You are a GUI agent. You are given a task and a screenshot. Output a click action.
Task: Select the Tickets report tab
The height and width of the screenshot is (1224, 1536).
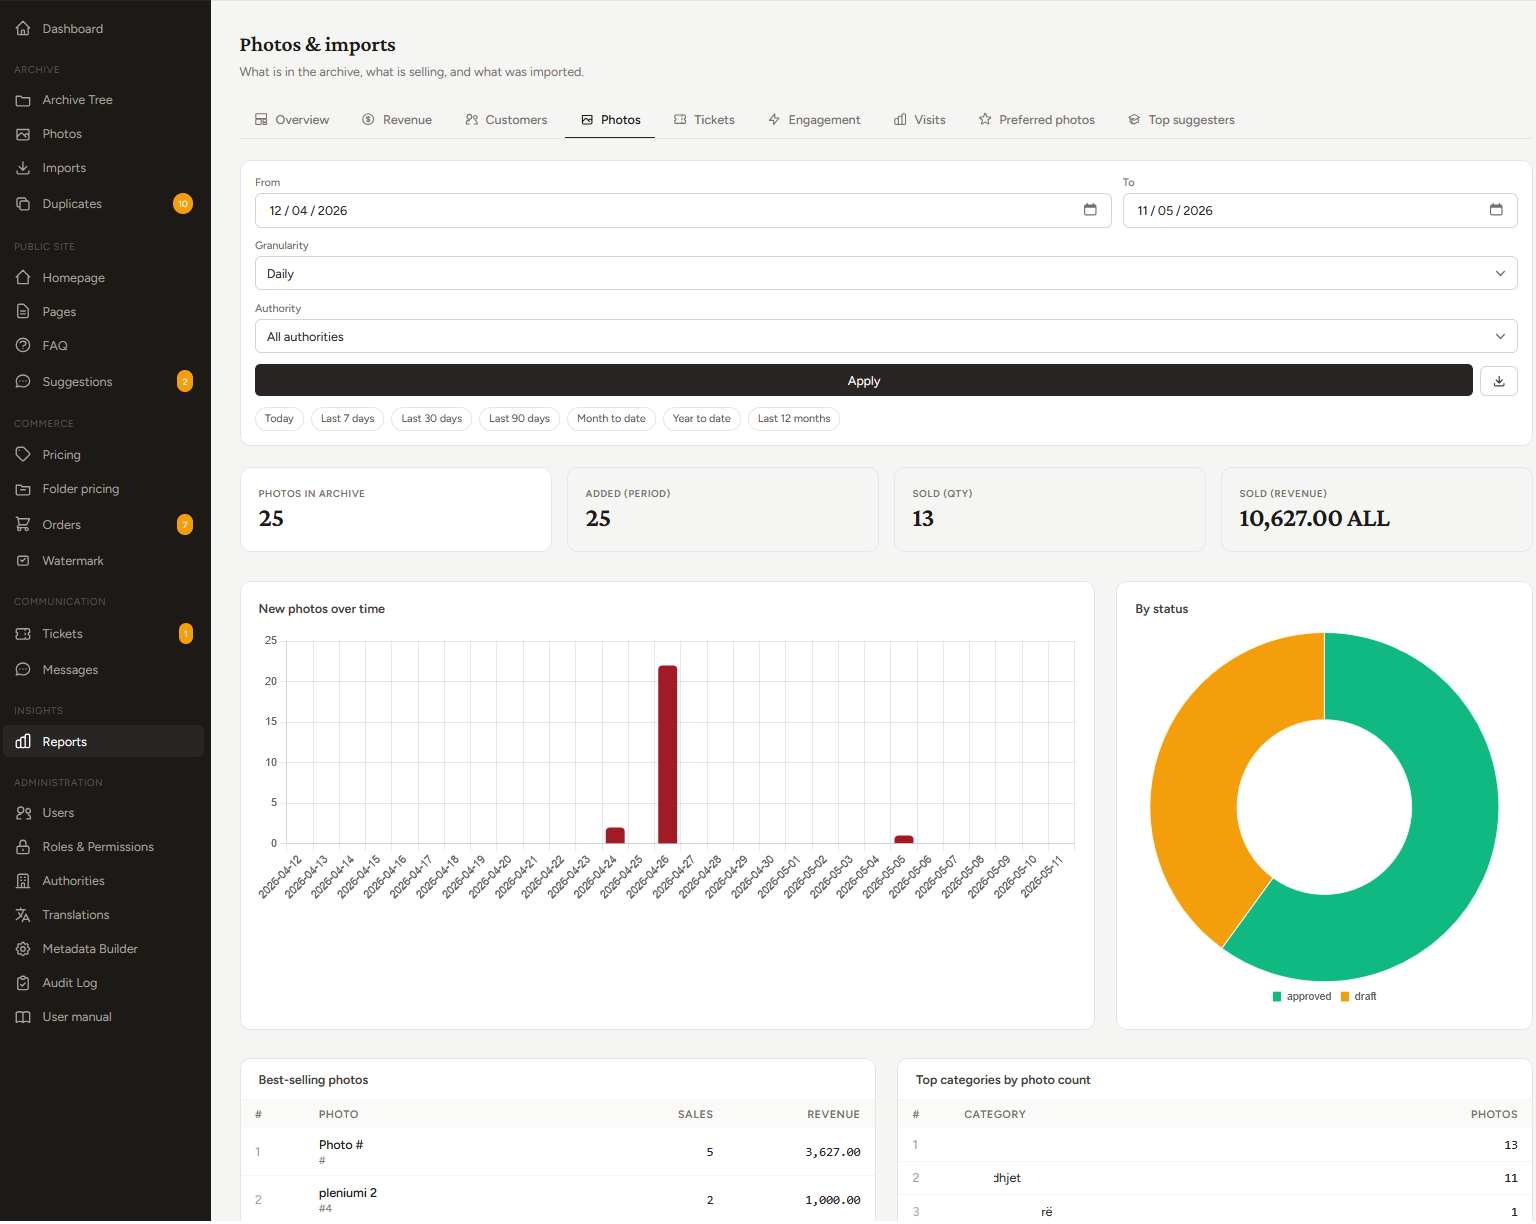point(704,120)
